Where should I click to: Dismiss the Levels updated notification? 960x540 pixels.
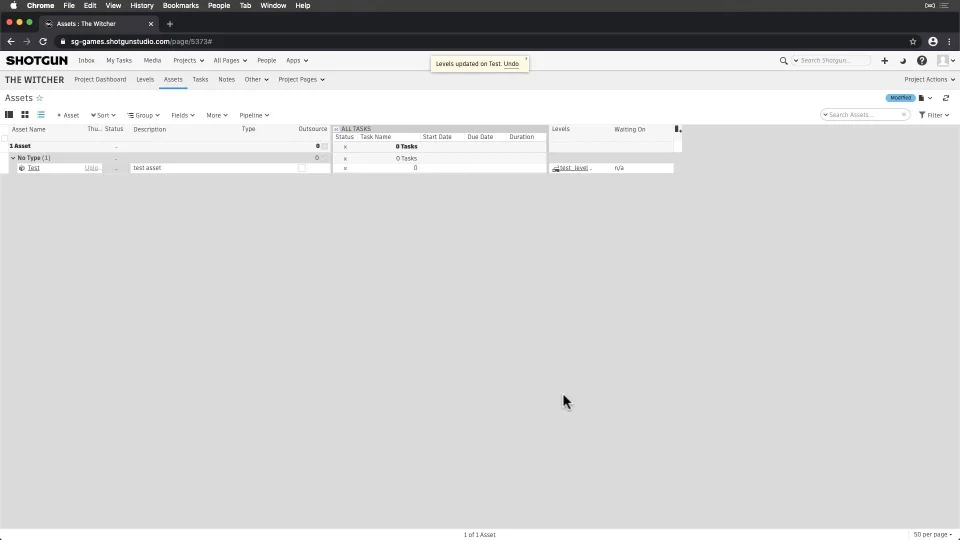(526, 59)
